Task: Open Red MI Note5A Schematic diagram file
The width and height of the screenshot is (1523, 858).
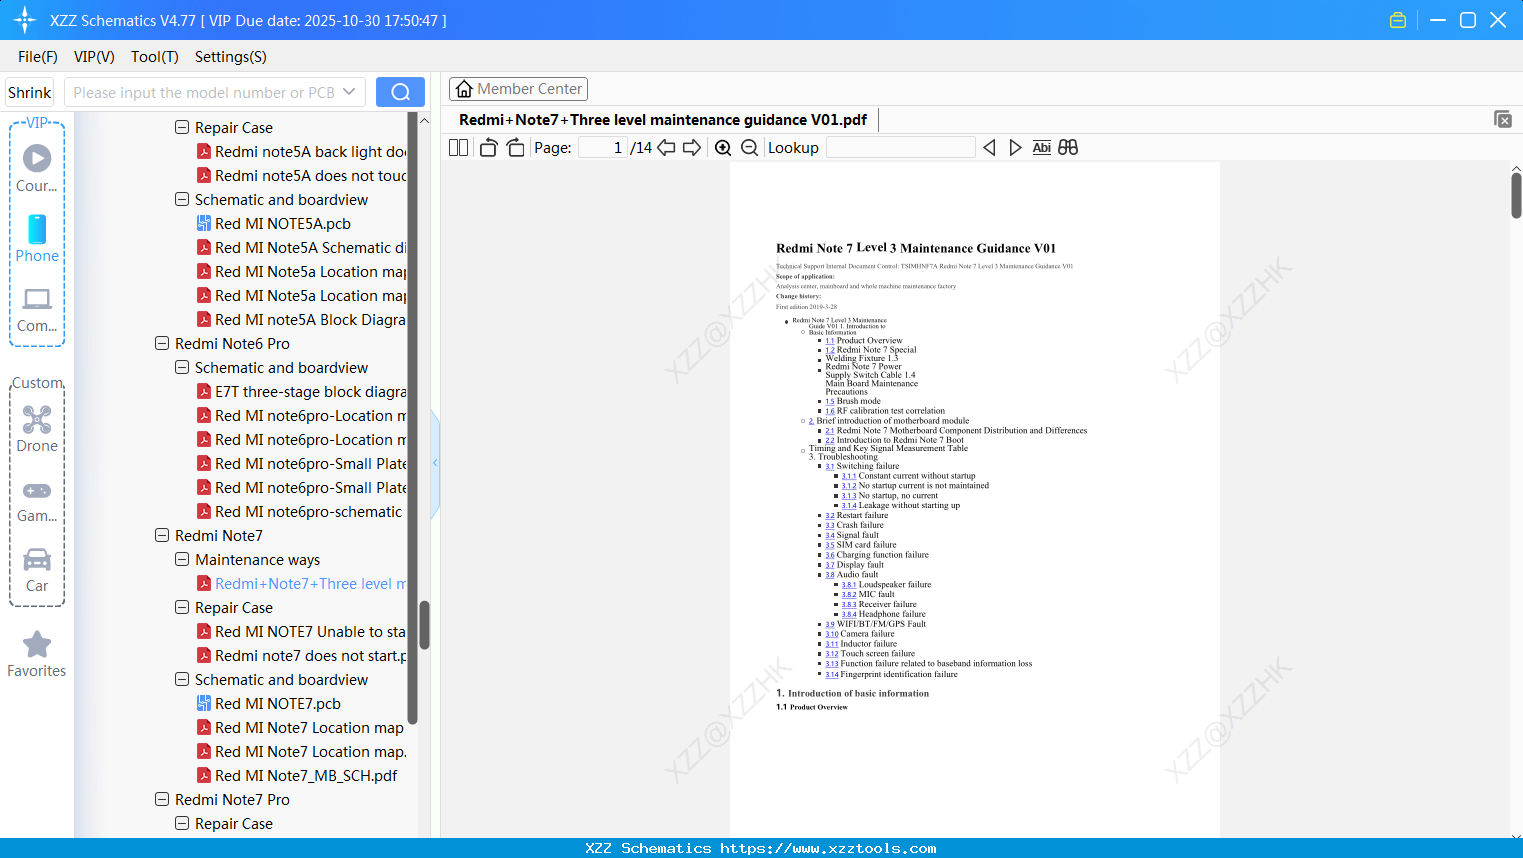Action: pos(301,248)
